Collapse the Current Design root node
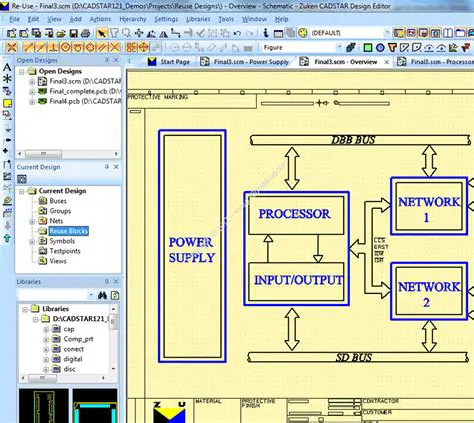474x423 pixels. [22, 191]
